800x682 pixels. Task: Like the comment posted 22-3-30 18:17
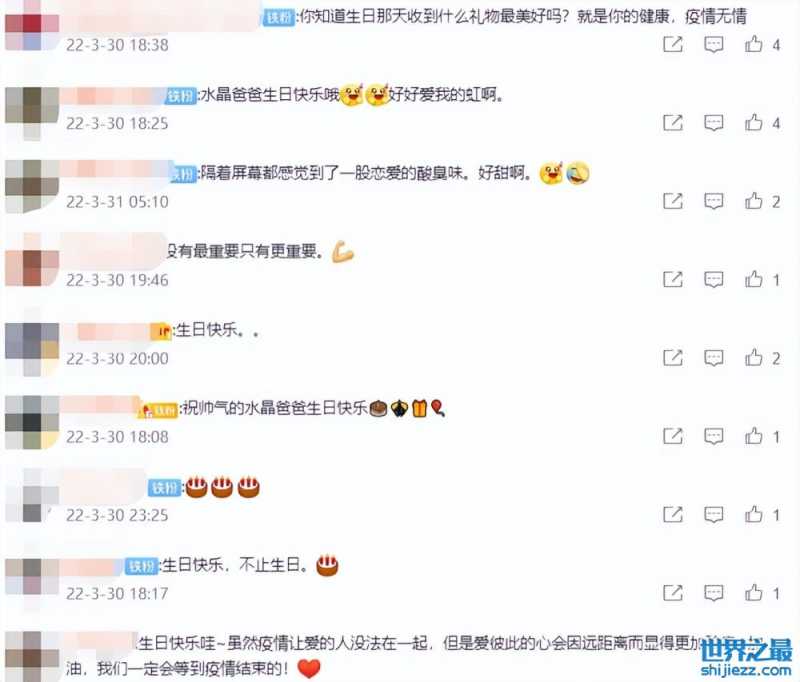(754, 593)
